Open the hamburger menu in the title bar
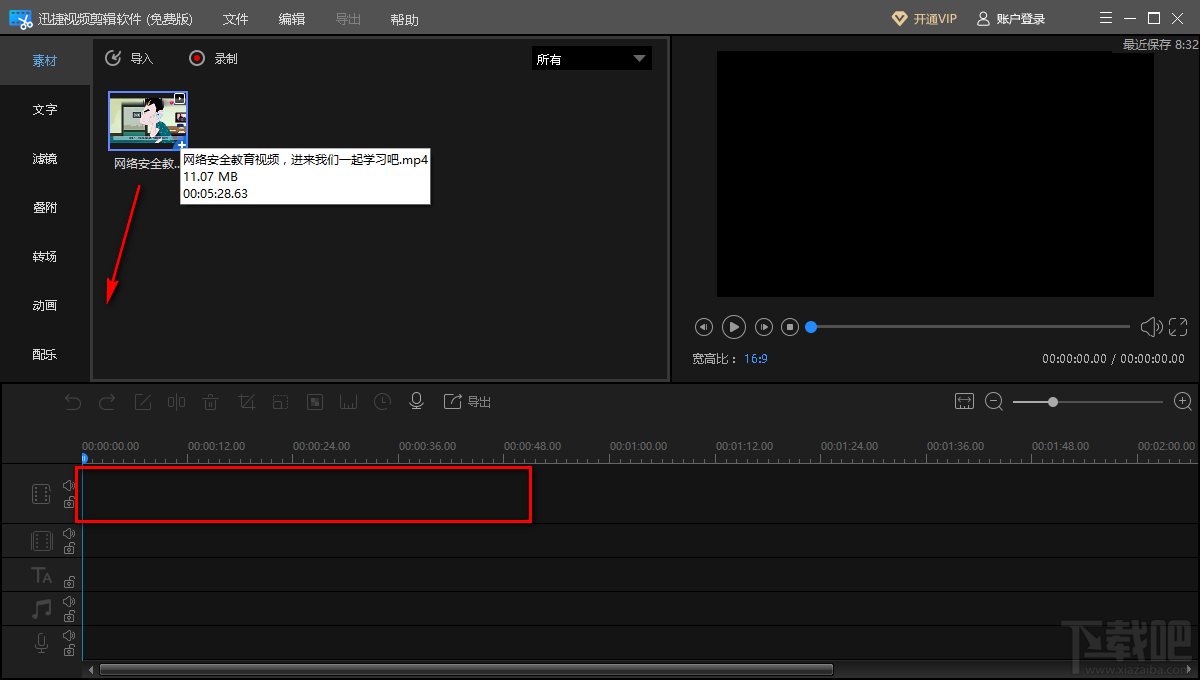 coord(1104,18)
